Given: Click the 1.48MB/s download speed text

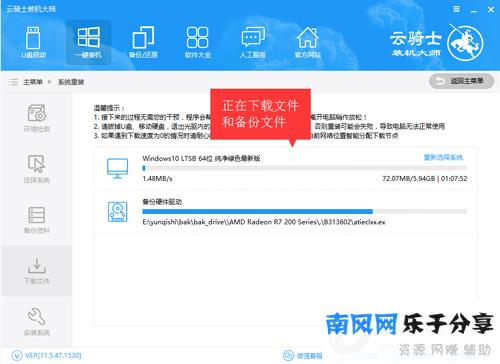Looking at the screenshot, I should (157, 179).
